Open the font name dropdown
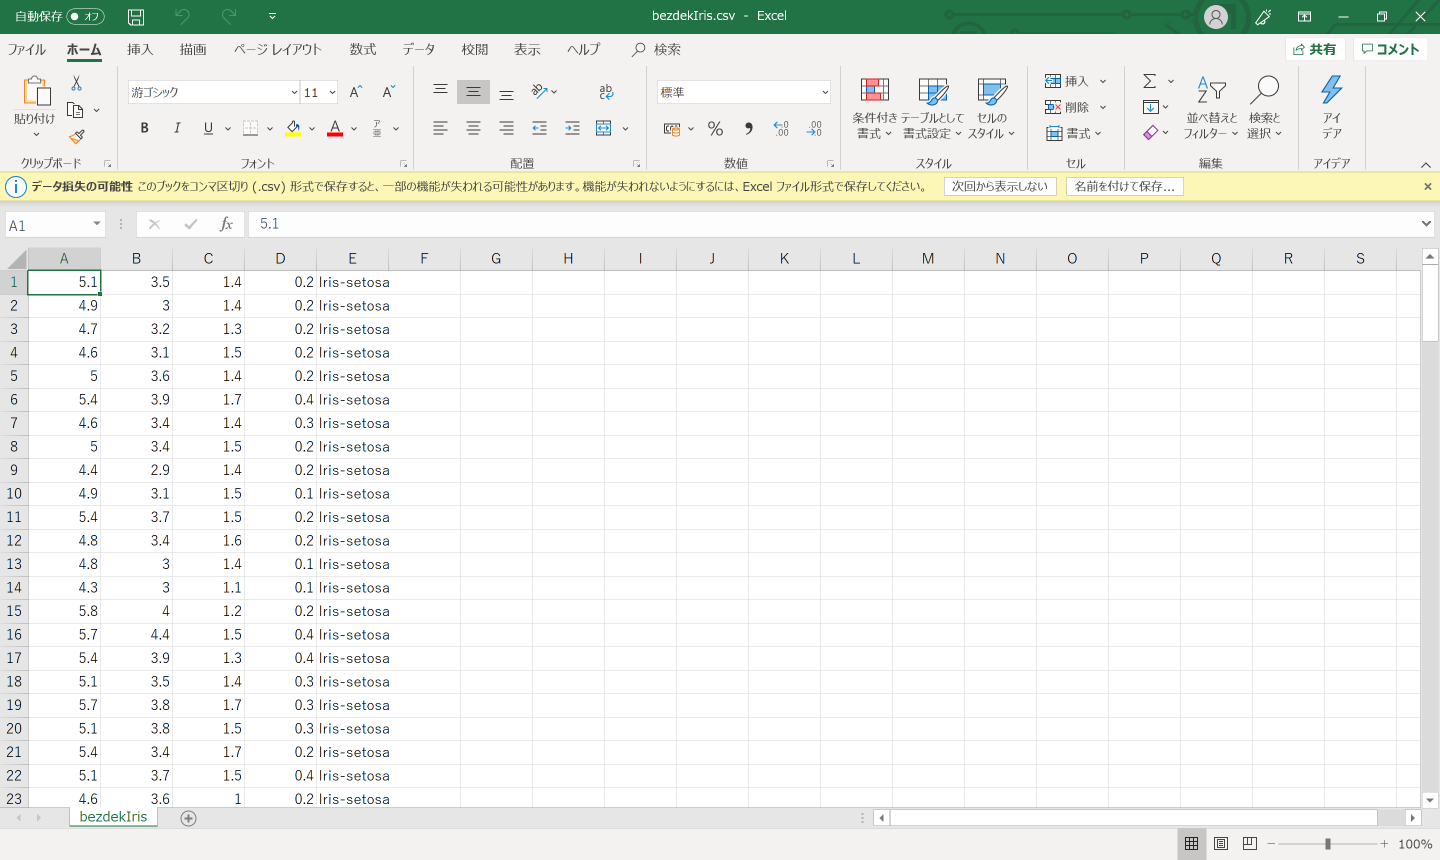 294,92
